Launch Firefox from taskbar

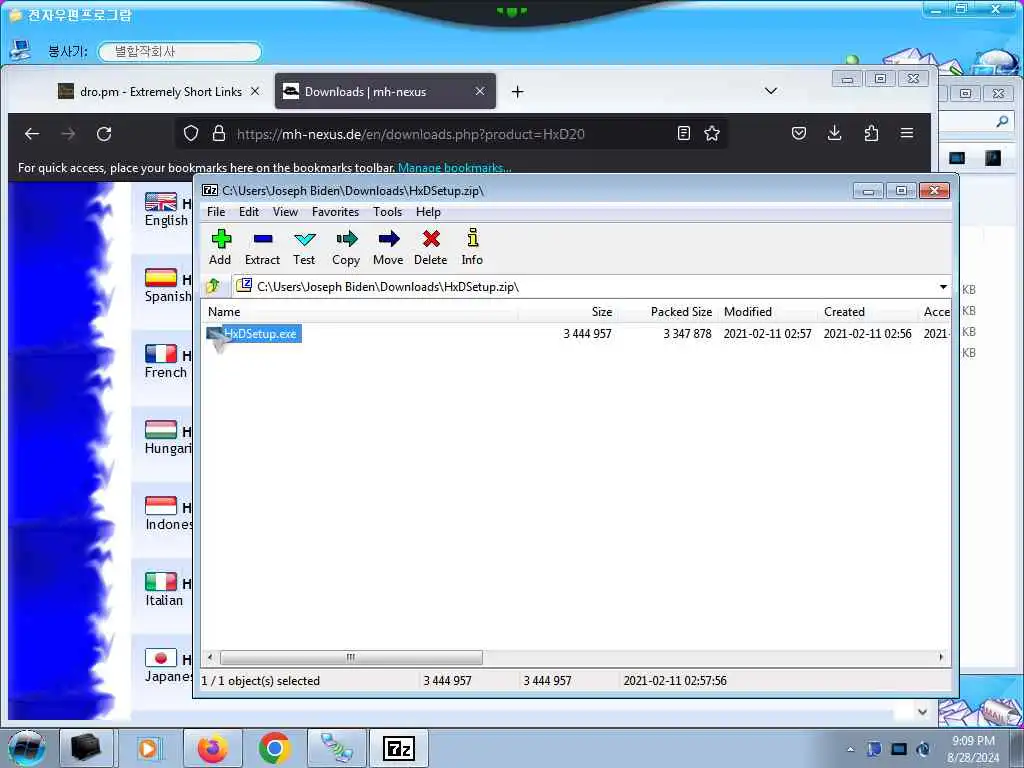(x=213, y=748)
